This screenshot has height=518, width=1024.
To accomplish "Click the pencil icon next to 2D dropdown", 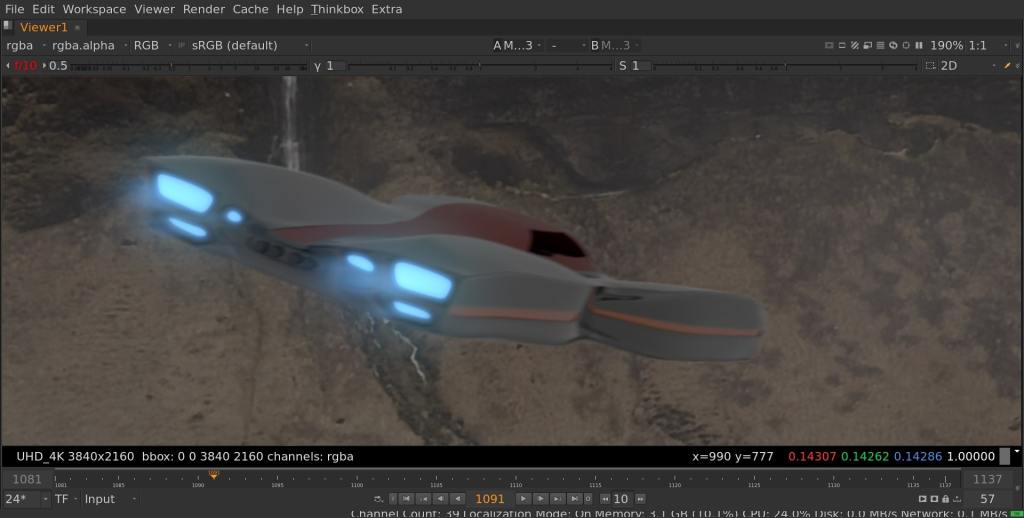I will click(1007, 65).
